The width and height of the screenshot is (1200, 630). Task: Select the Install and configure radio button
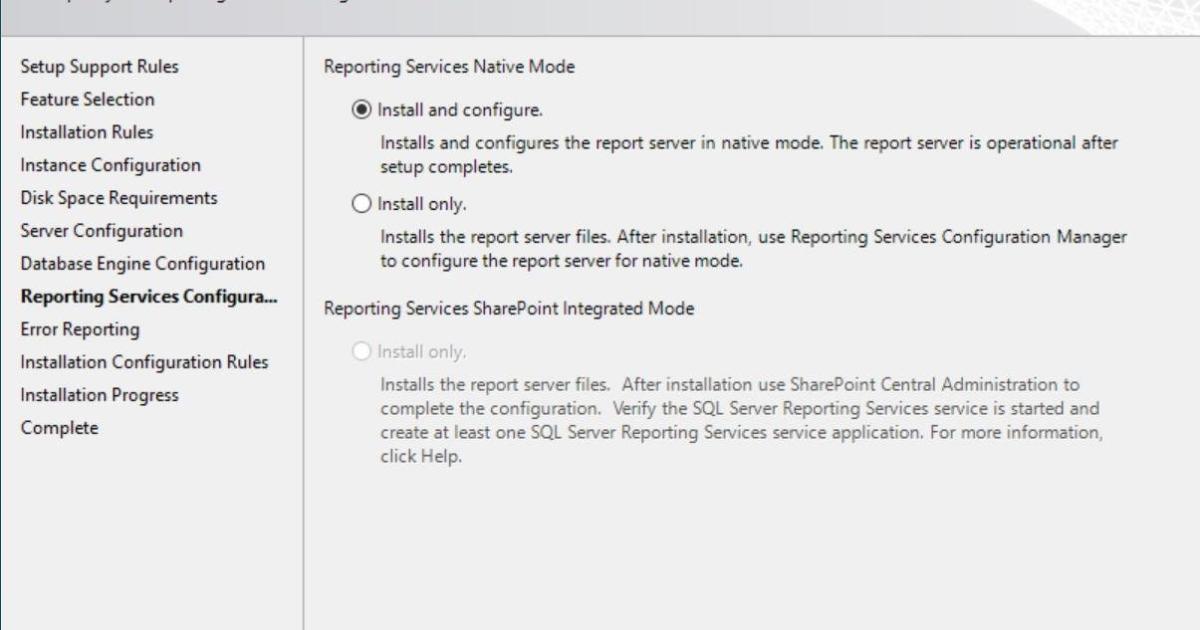click(x=363, y=110)
